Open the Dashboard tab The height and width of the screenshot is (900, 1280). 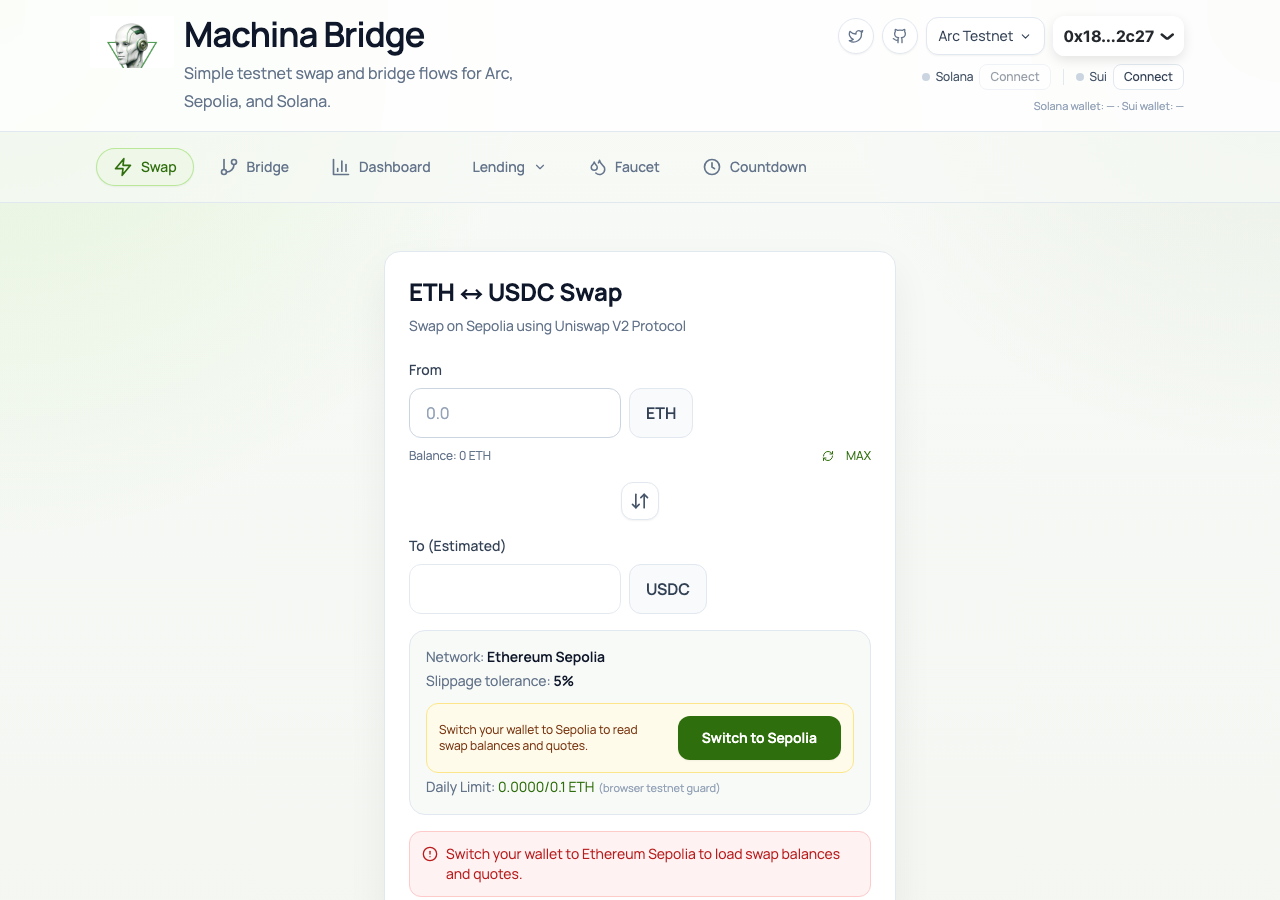click(x=381, y=167)
